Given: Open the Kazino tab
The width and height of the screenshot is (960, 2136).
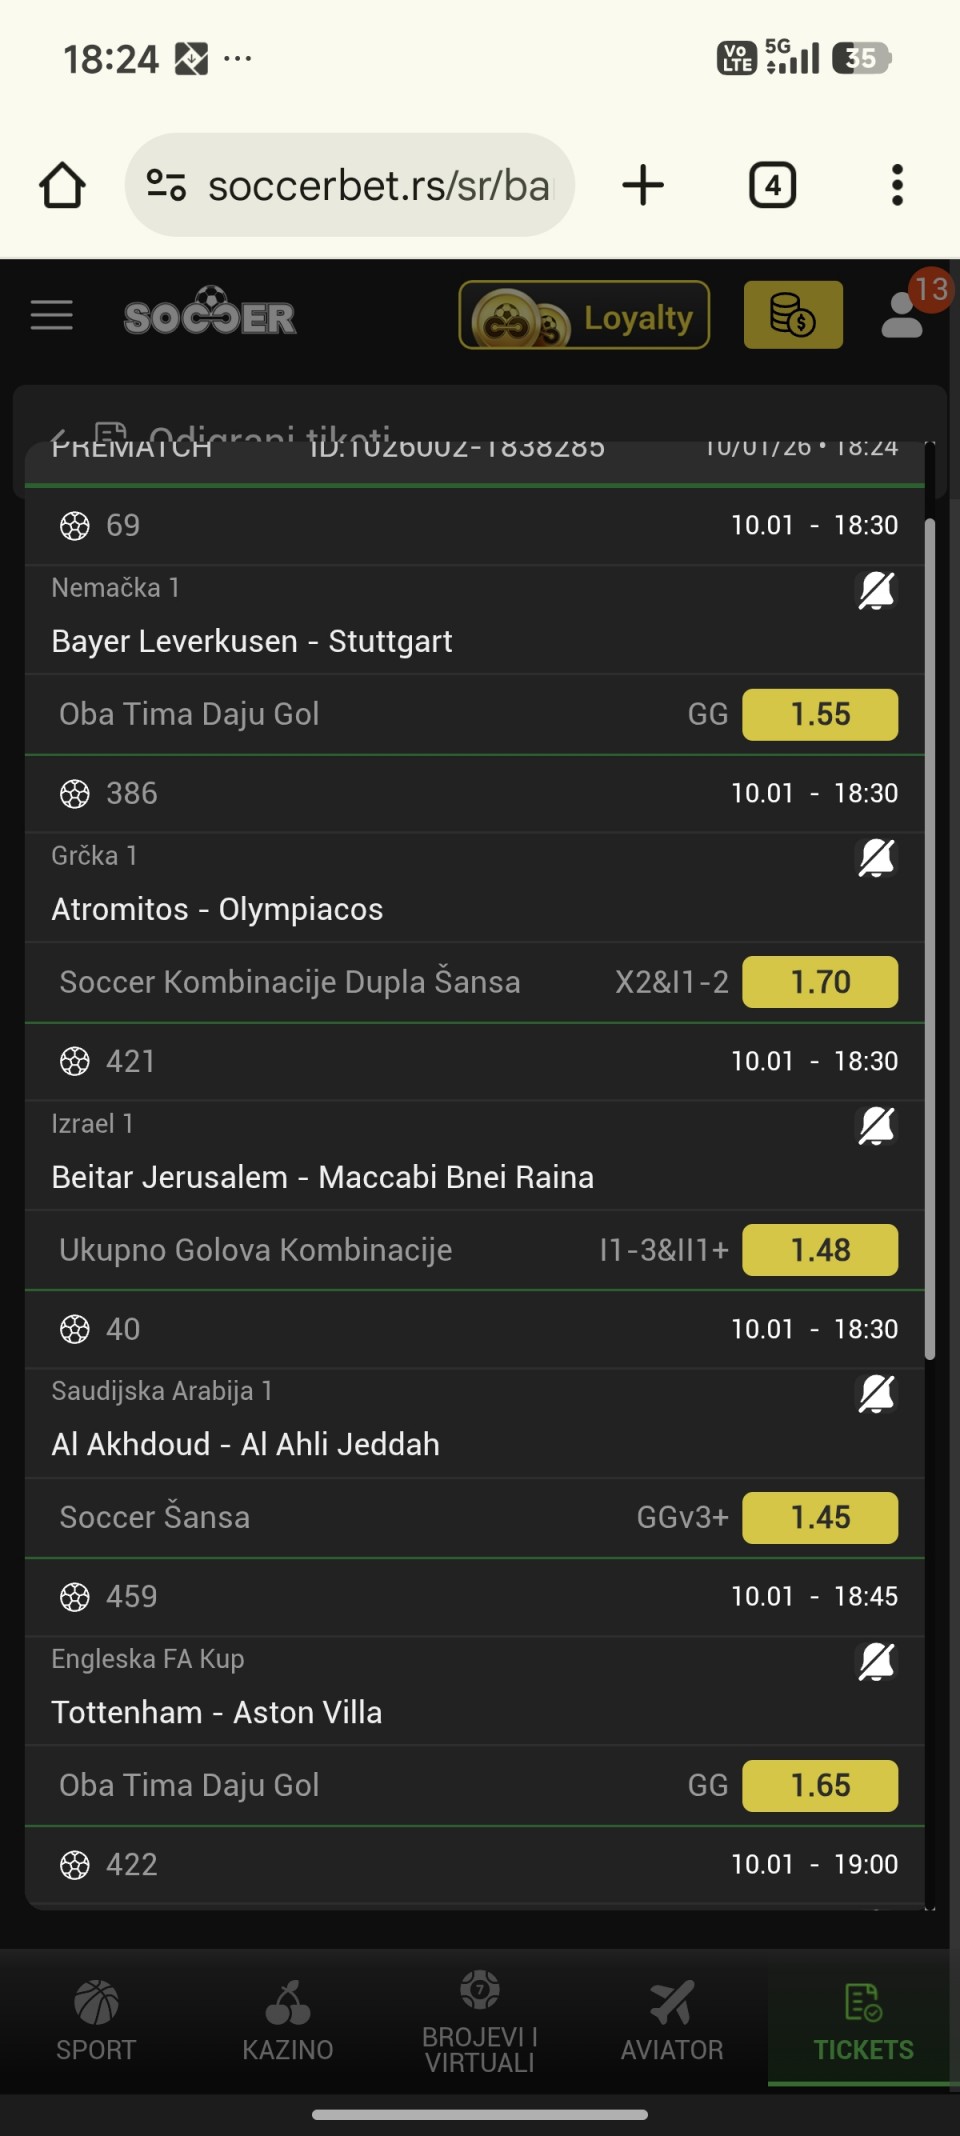Looking at the screenshot, I should pyautogui.click(x=288, y=2022).
